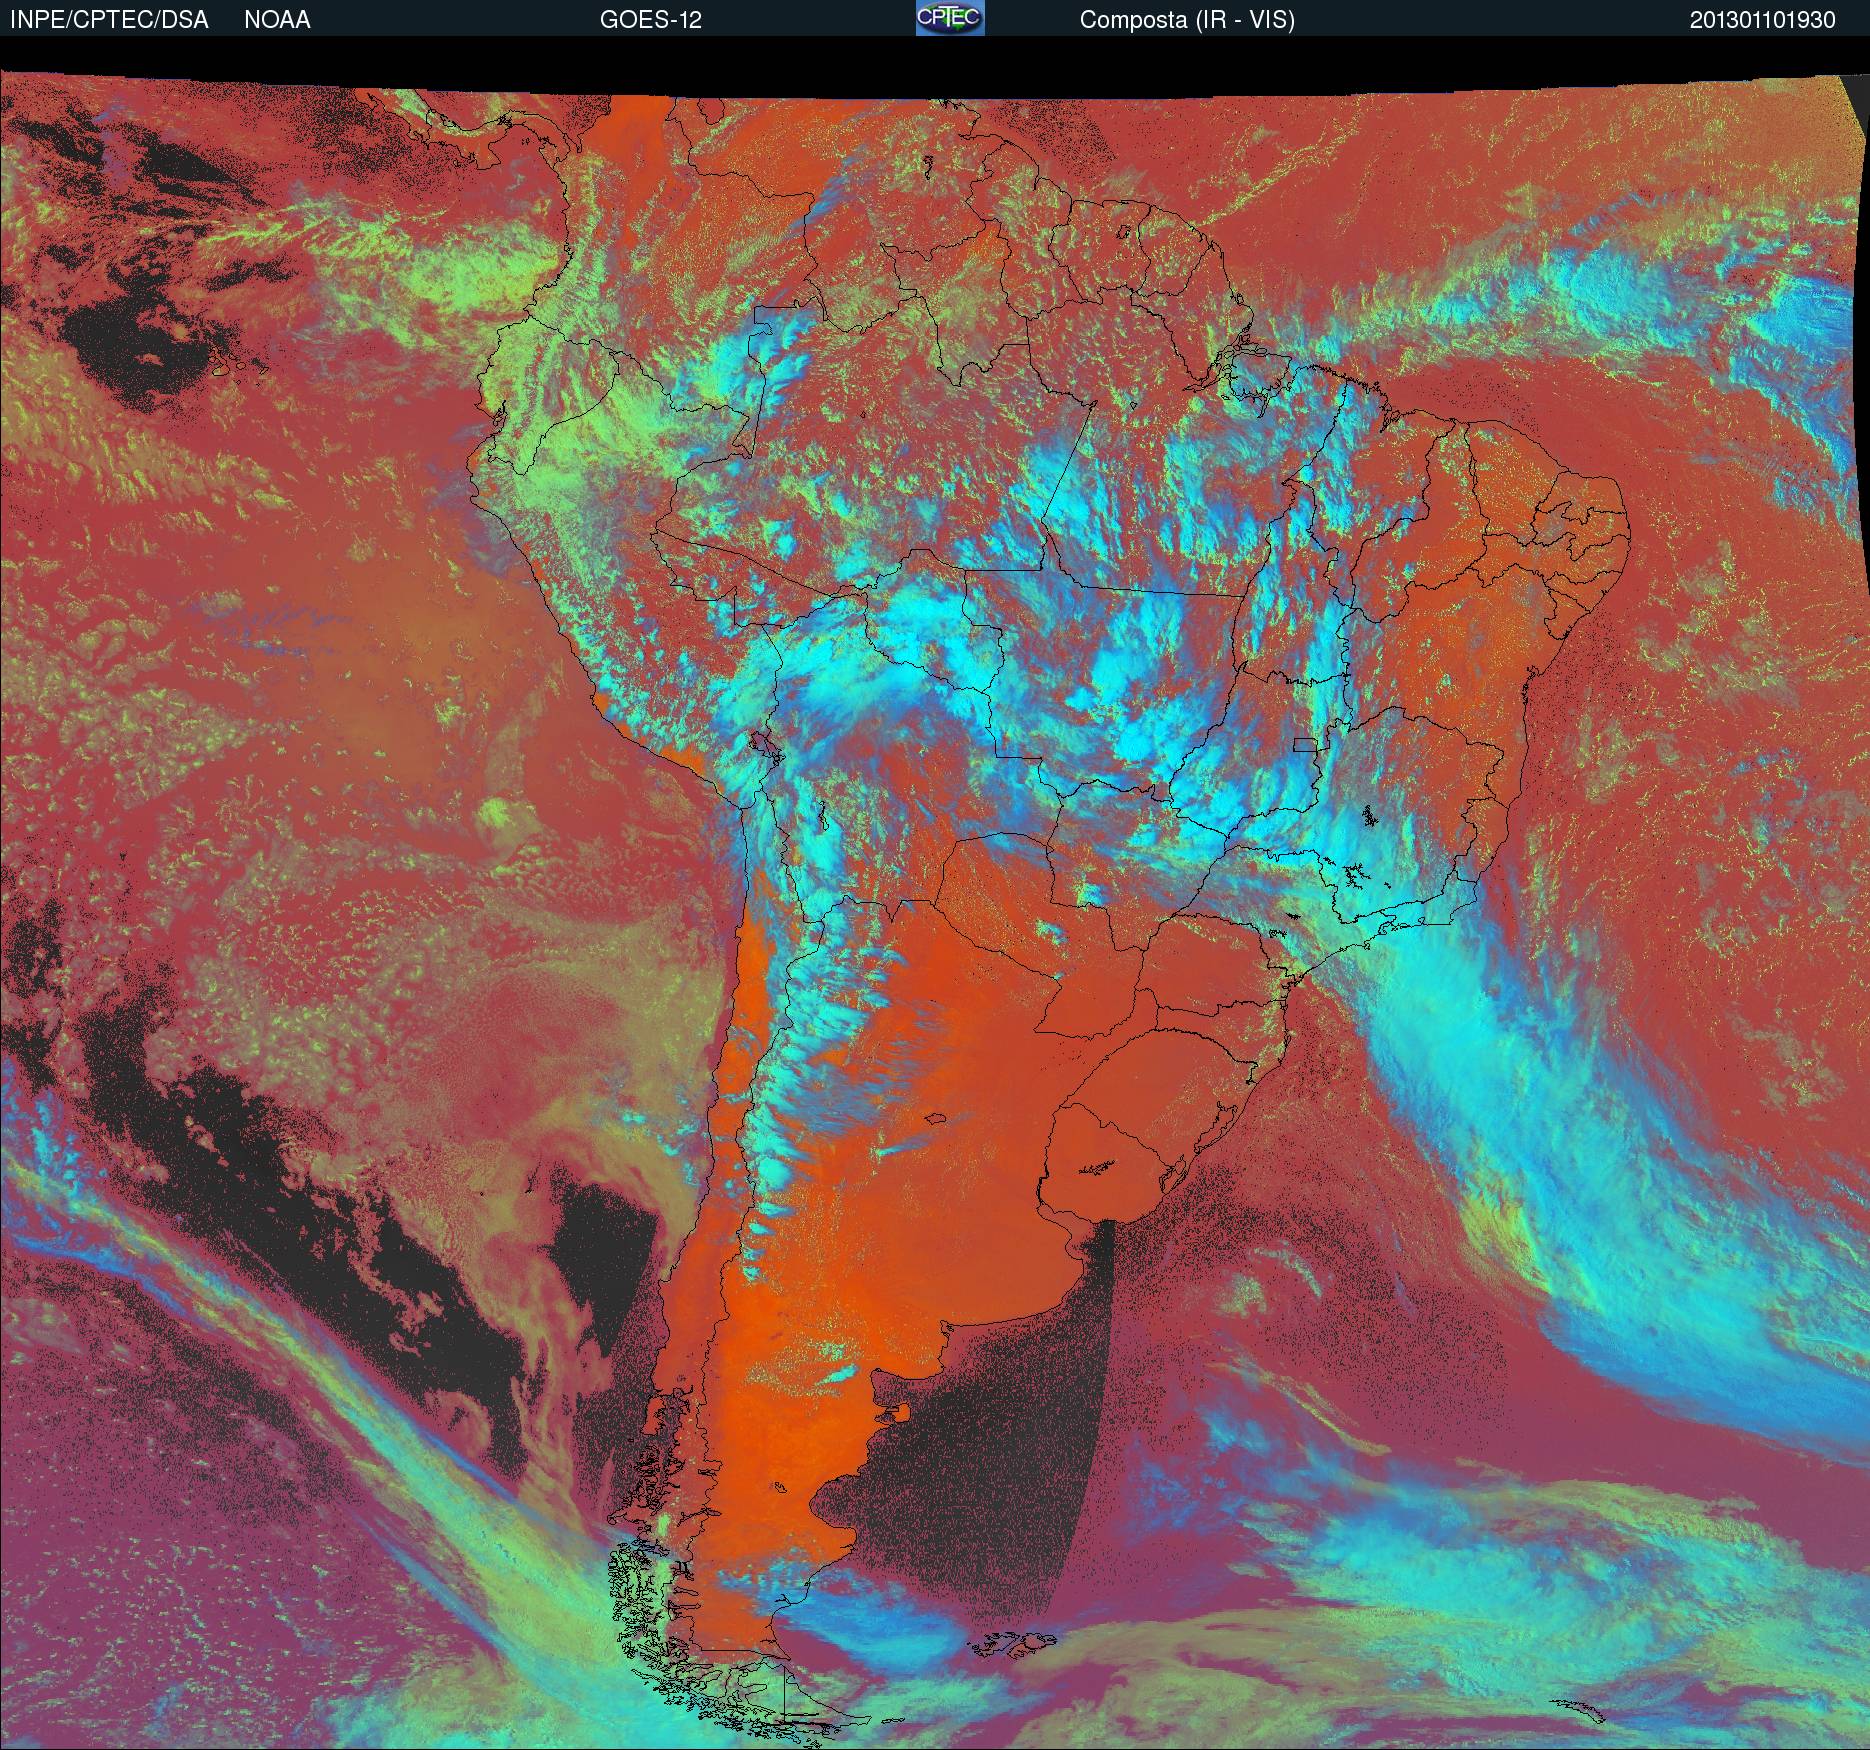Click the NOAA label in the header
Screen dimensions: 1870x1750
(x=277, y=20)
